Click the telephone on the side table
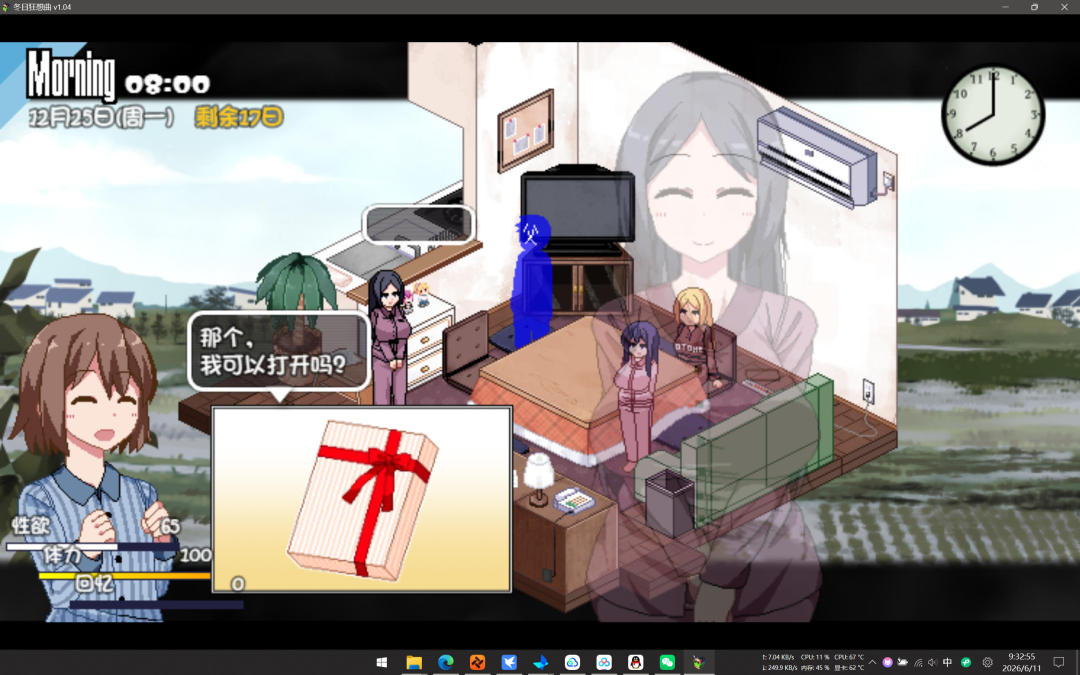This screenshot has width=1080, height=675. (x=574, y=500)
